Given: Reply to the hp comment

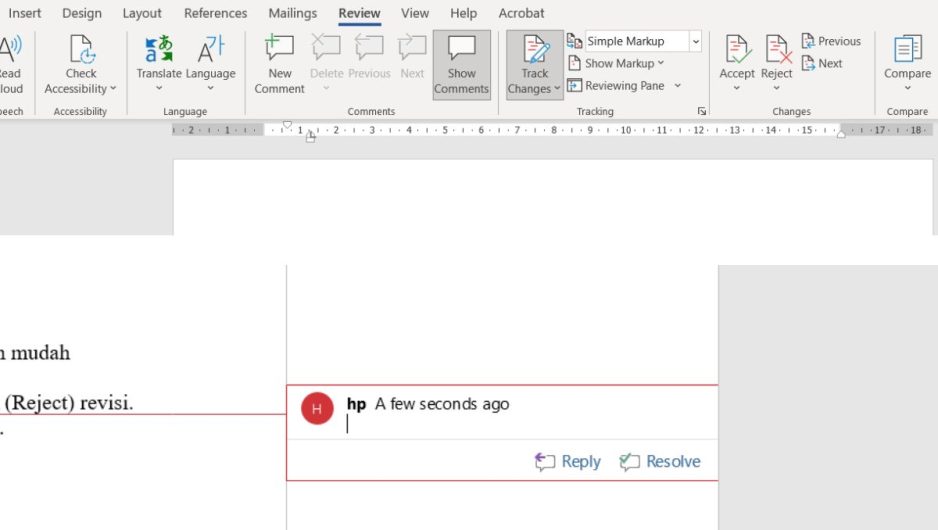Looking at the screenshot, I should [x=568, y=461].
